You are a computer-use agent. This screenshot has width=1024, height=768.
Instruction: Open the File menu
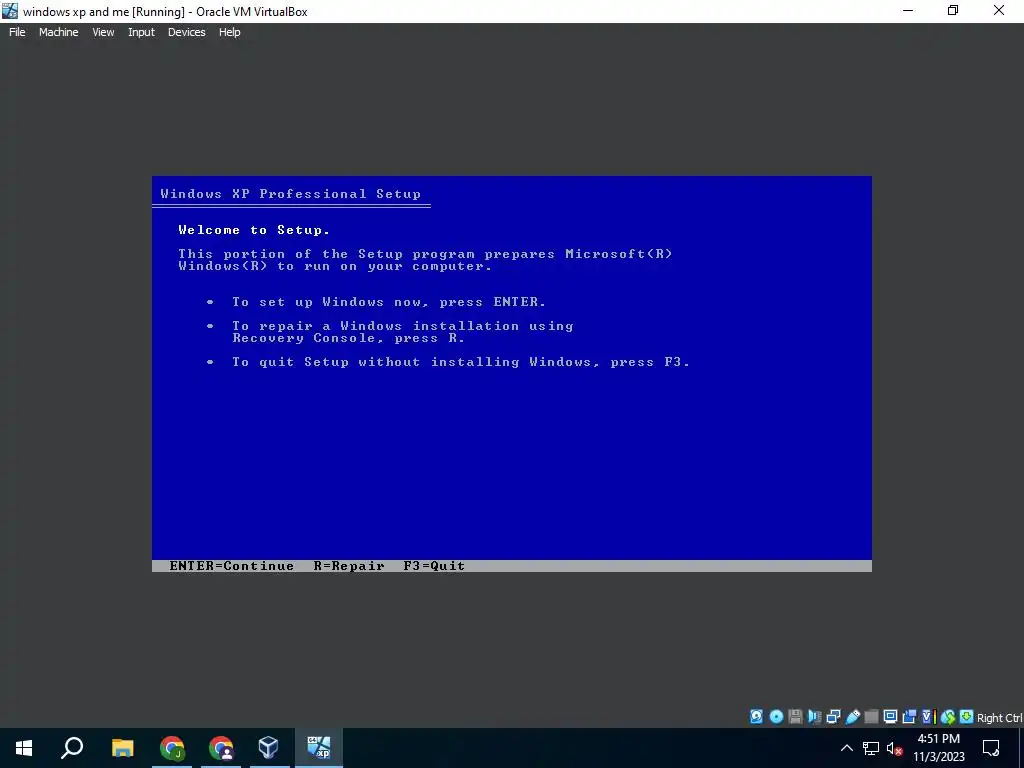pos(17,32)
